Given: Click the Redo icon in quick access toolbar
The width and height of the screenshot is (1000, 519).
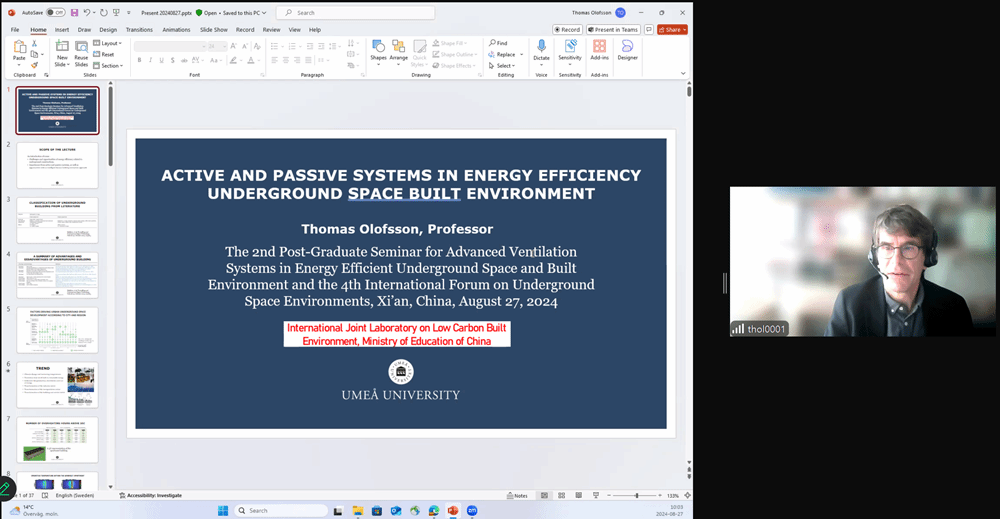Looking at the screenshot, I should pyautogui.click(x=103, y=13).
